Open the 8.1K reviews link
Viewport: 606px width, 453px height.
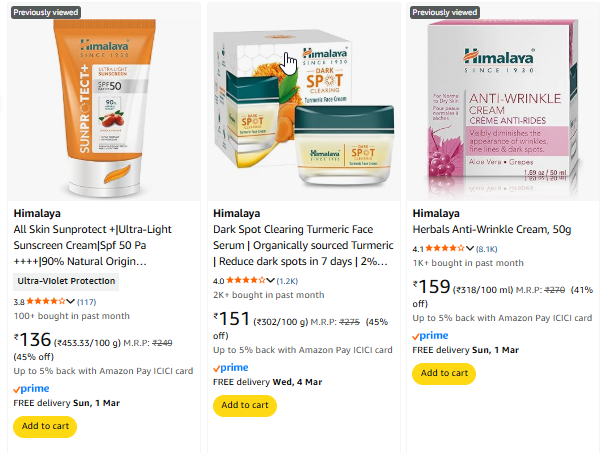tap(487, 249)
